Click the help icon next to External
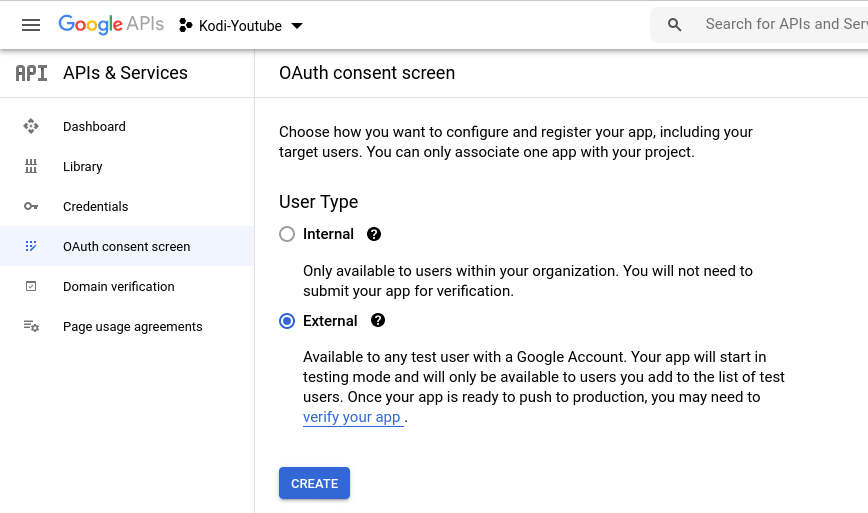This screenshot has width=868, height=513. tap(378, 321)
